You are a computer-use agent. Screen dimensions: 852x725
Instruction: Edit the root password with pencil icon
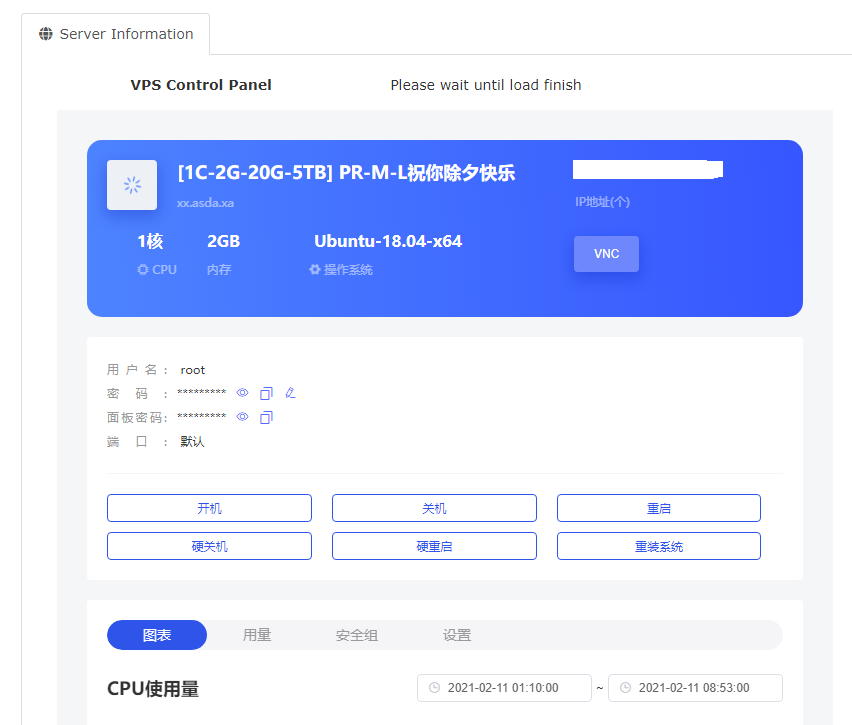click(x=291, y=392)
